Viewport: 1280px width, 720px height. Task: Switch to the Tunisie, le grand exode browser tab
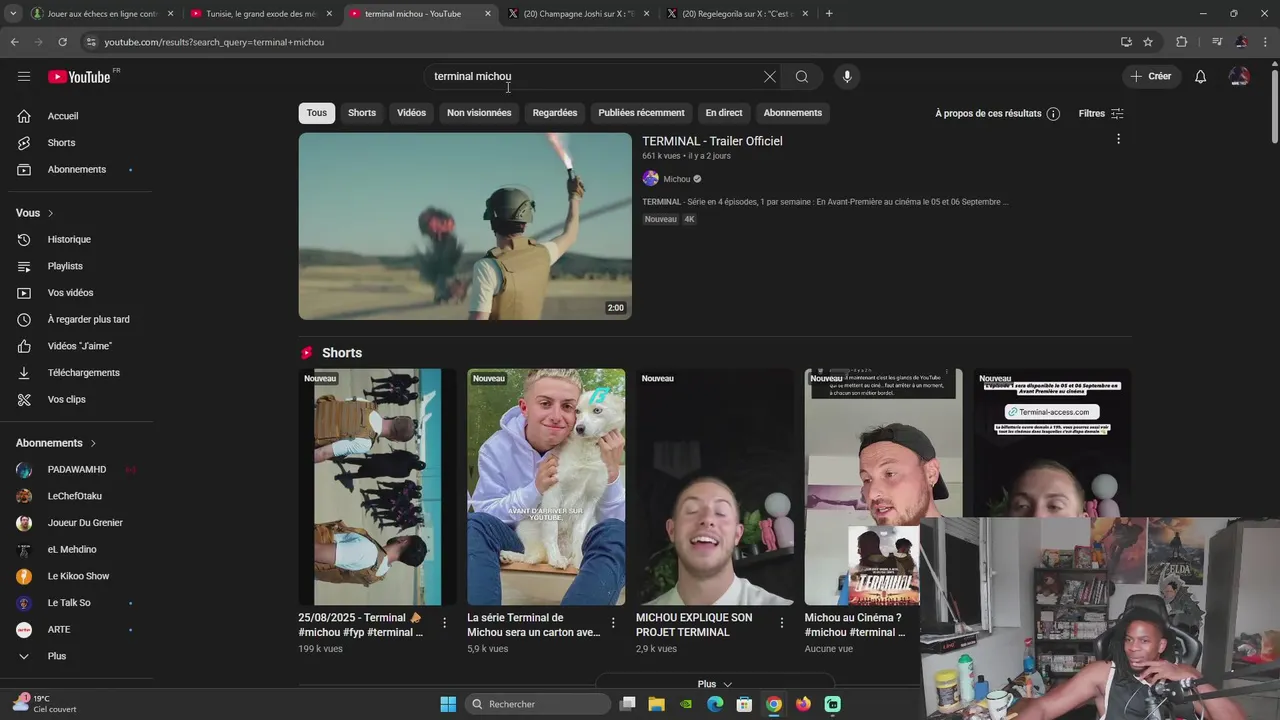(260, 14)
